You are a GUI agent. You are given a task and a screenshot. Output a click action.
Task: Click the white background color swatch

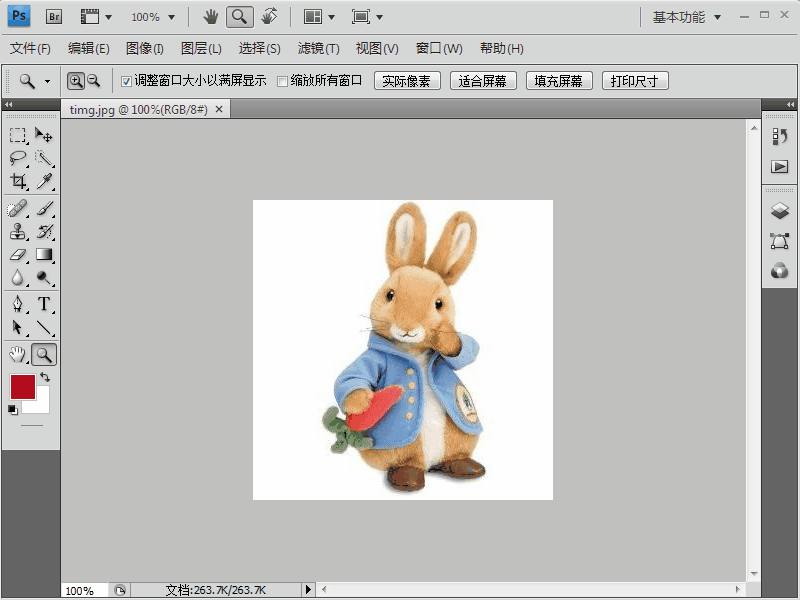pyautogui.click(x=40, y=404)
